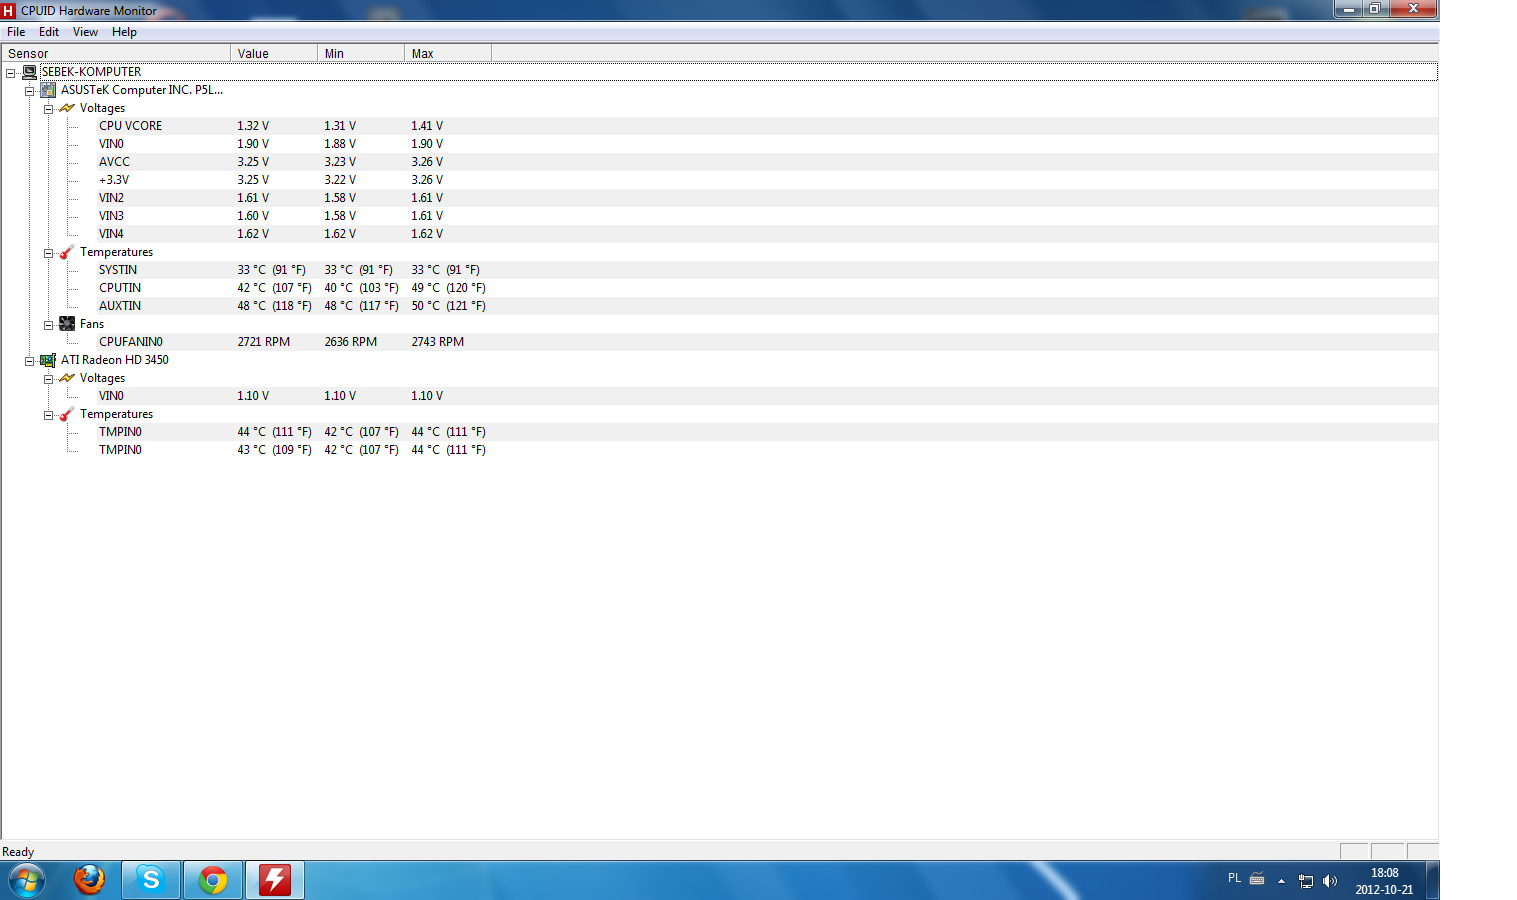The image size is (1517, 900).
Task: Select the VIN2 sensor row
Action: [x=767, y=198]
